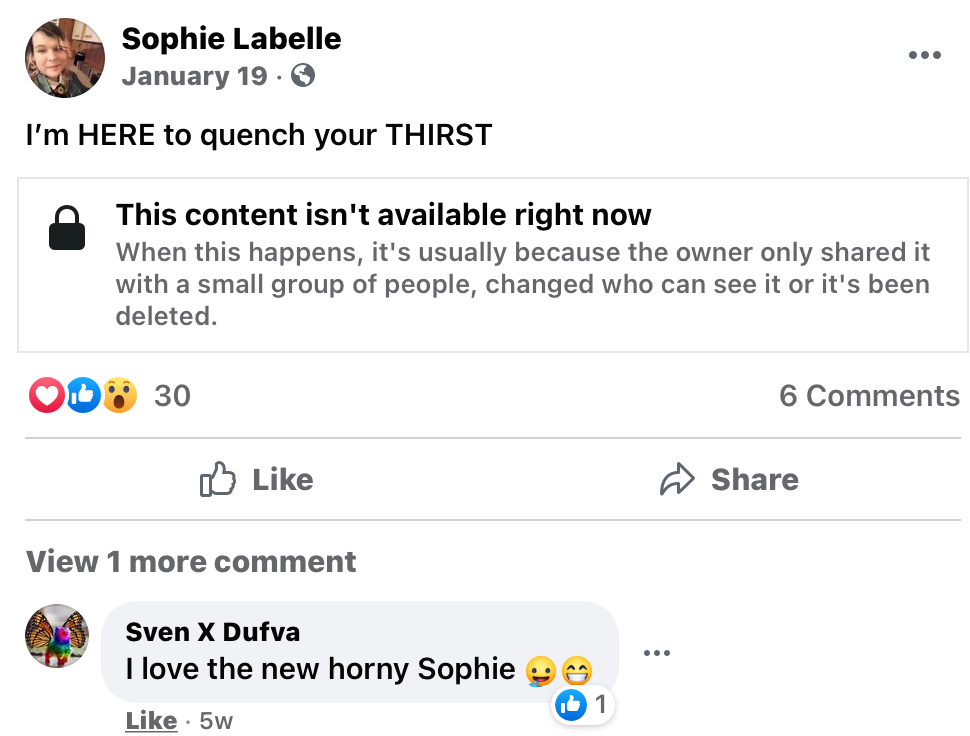970x736 pixels.
Task: Open the 6 Comments list
Action: coord(869,396)
